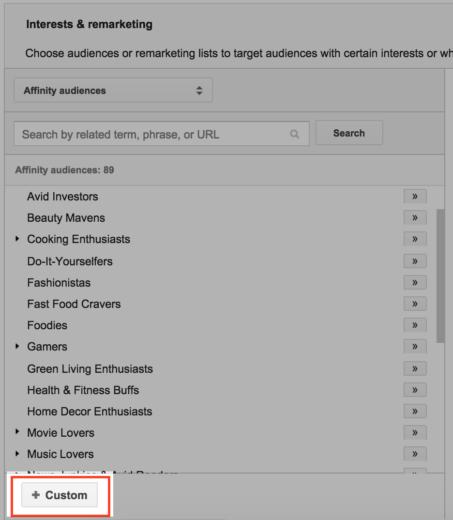Screen dimensions: 453x520
Task: Add Fast Food Cravers with arrow button
Action: click(x=415, y=304)
